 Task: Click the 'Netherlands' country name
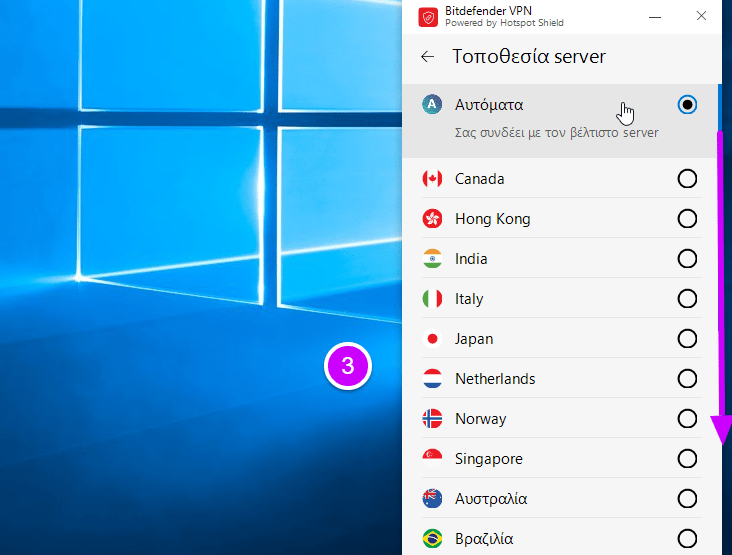click(x=495, y=379)
